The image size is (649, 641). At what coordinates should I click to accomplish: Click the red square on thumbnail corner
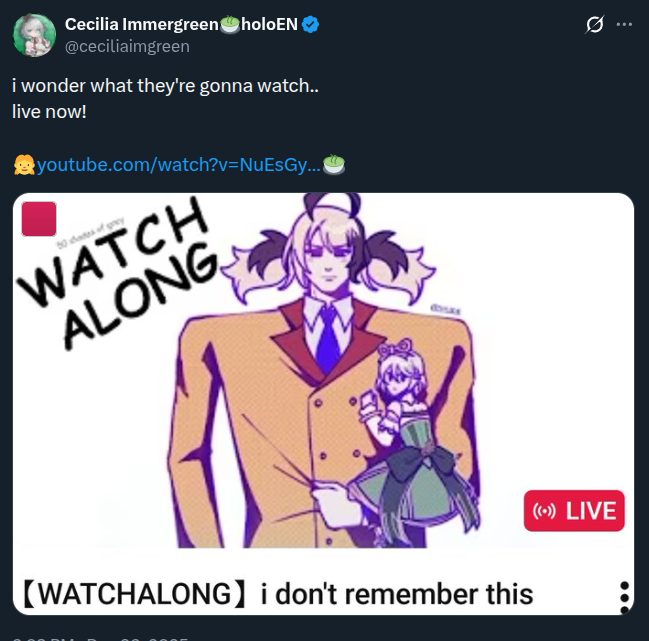[39, 219]
